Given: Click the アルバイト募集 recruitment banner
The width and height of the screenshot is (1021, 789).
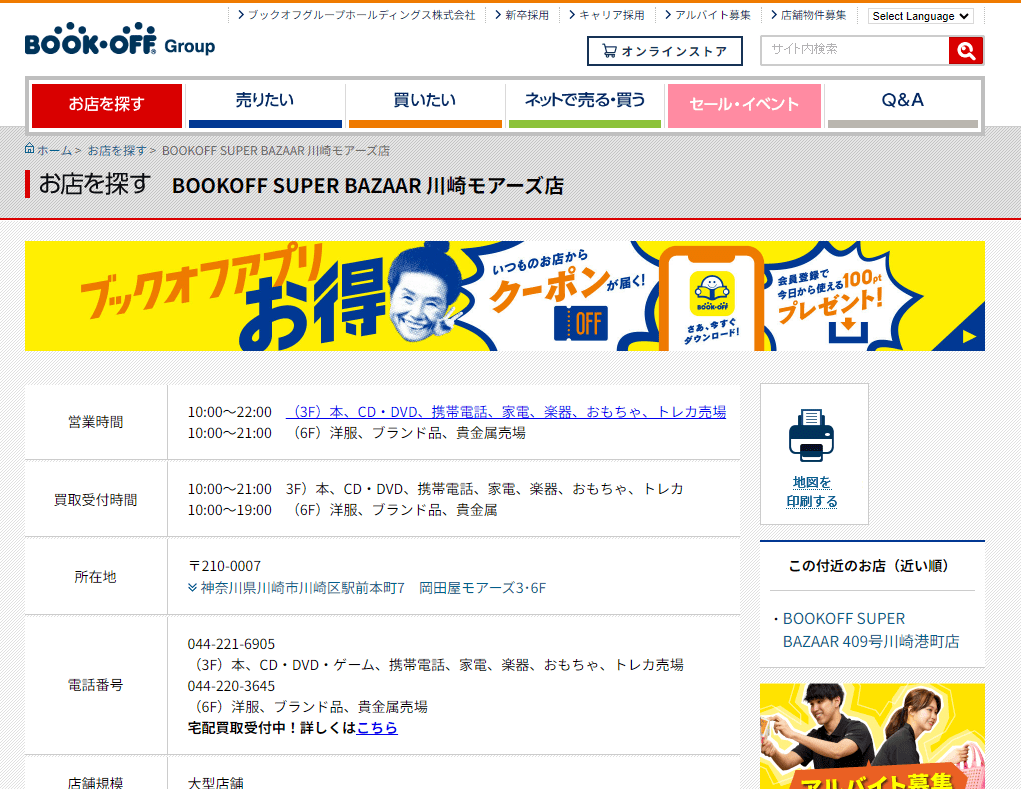Looking at the screenshot, I should (871, 737).
